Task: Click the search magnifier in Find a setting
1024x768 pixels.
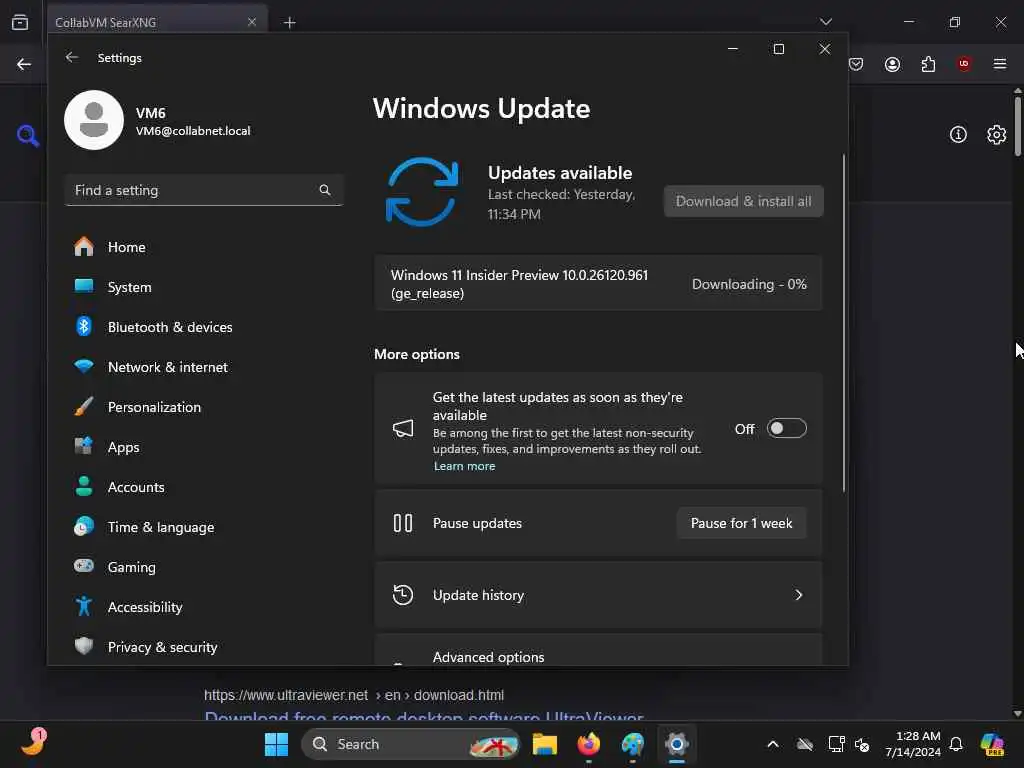Action: (325, 190)
